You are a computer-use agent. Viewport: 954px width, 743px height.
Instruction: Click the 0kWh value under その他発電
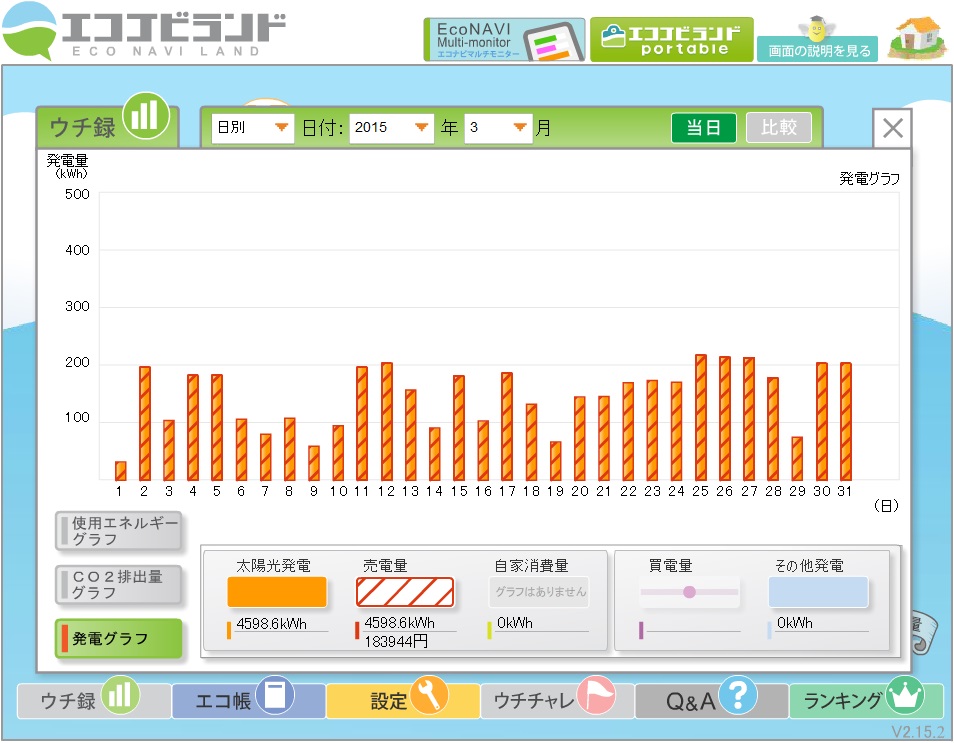(x=795, y=623)
